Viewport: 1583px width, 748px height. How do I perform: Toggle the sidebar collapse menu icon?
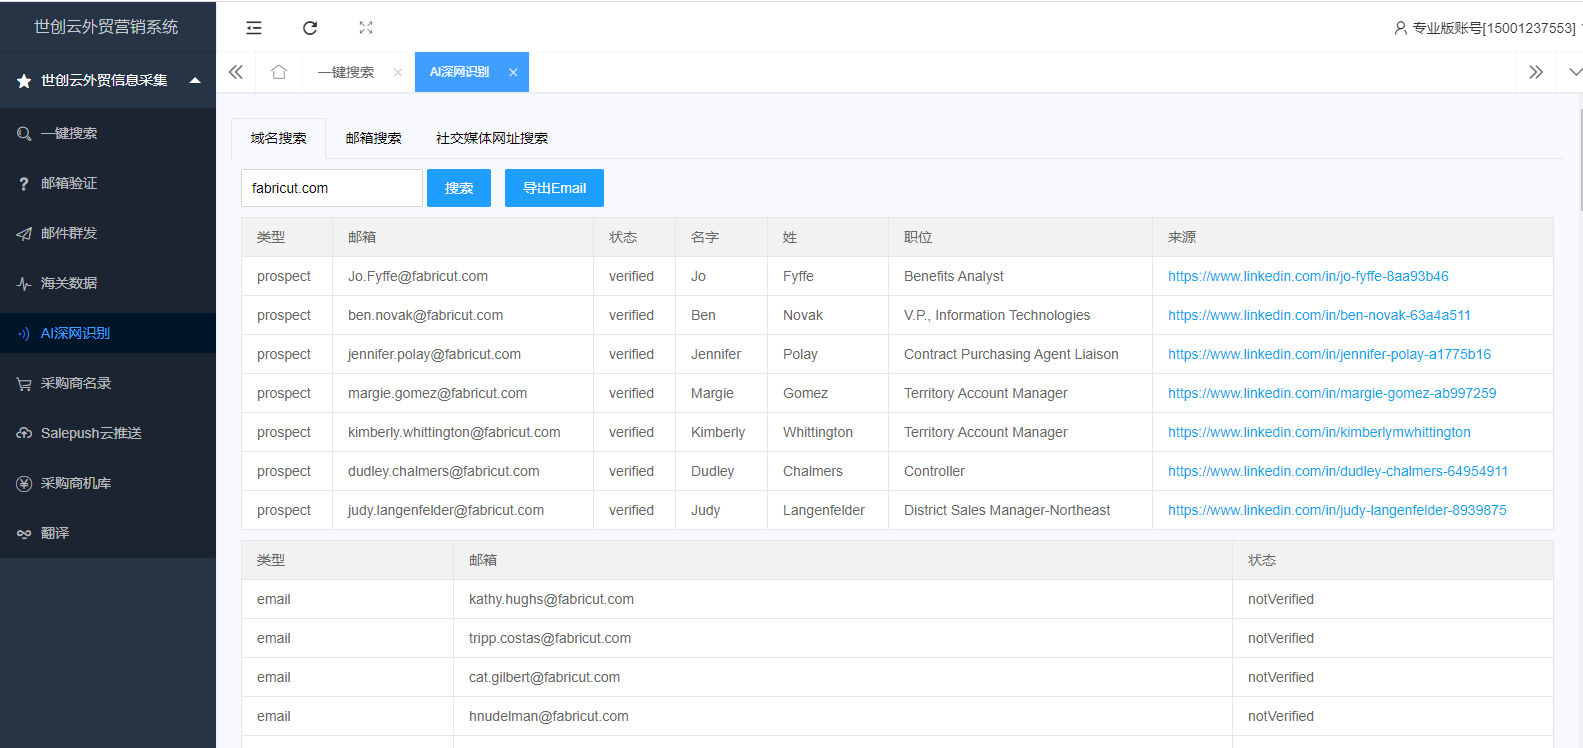[x=254, y=28]
